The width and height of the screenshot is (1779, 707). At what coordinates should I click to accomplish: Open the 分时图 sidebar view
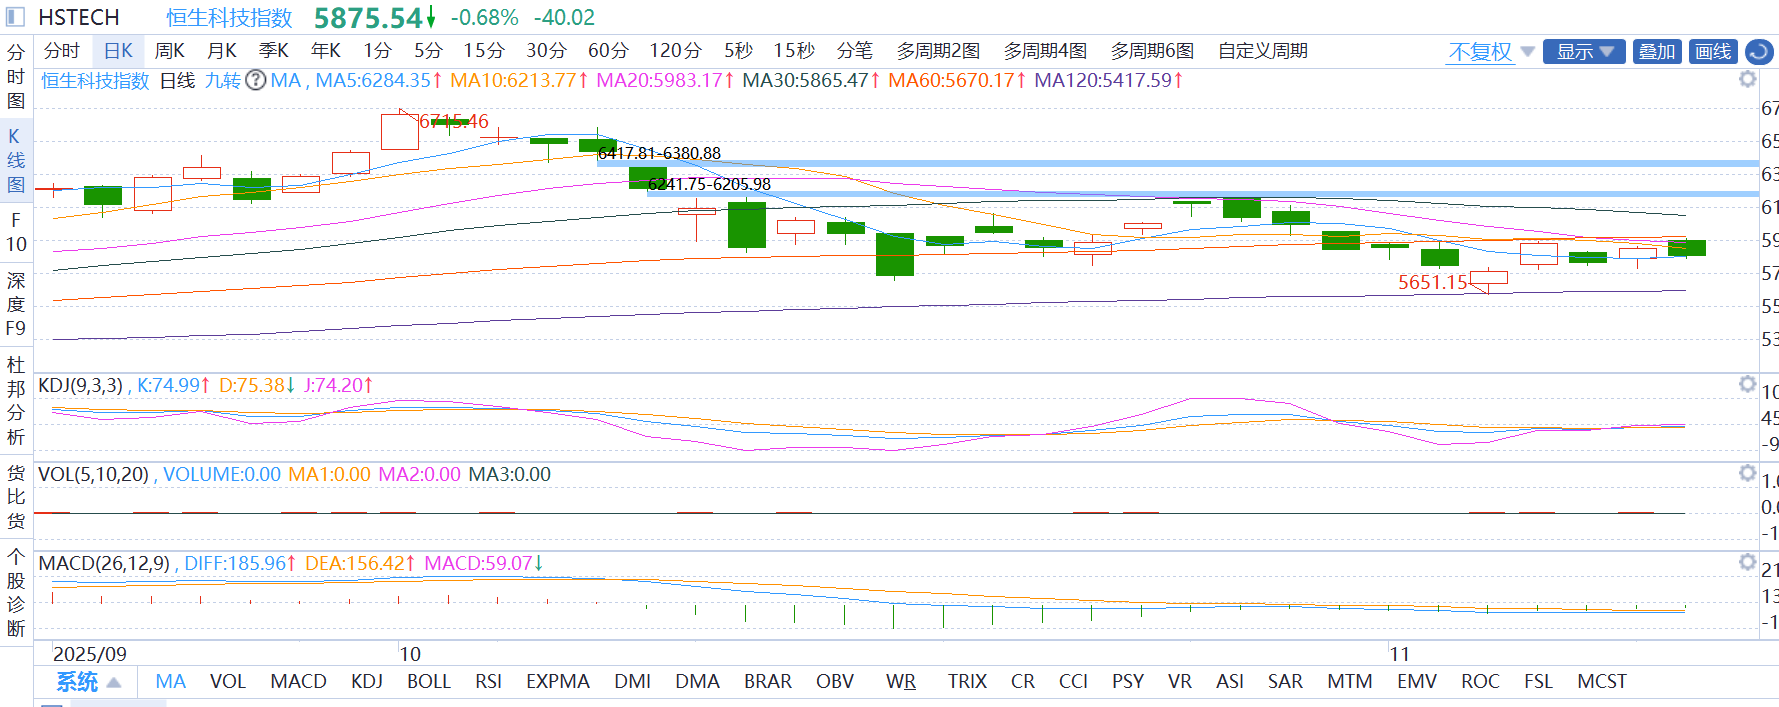tap(16, 77)
